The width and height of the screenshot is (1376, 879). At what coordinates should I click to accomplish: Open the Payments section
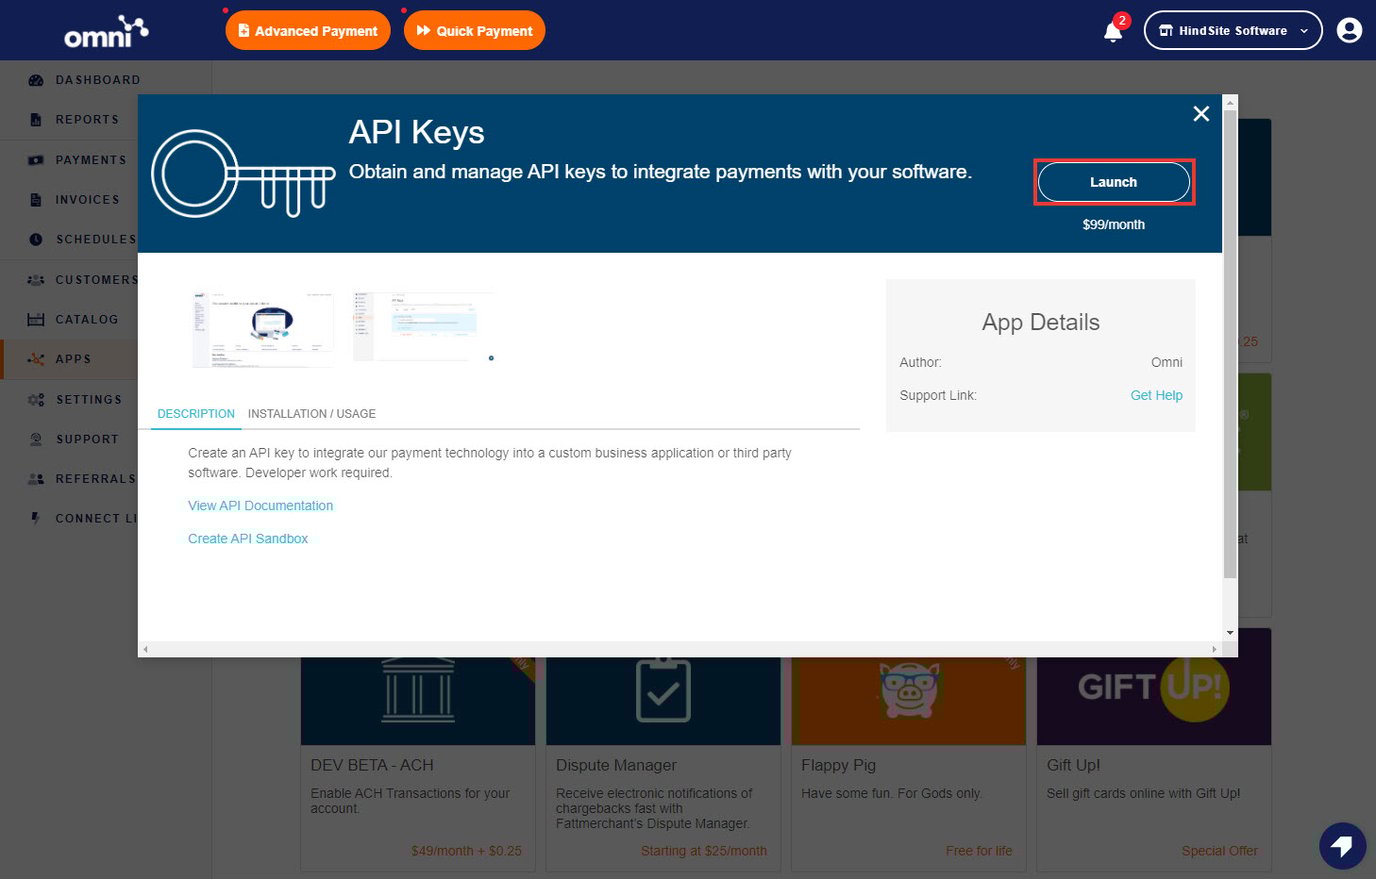tap(93, 160)
